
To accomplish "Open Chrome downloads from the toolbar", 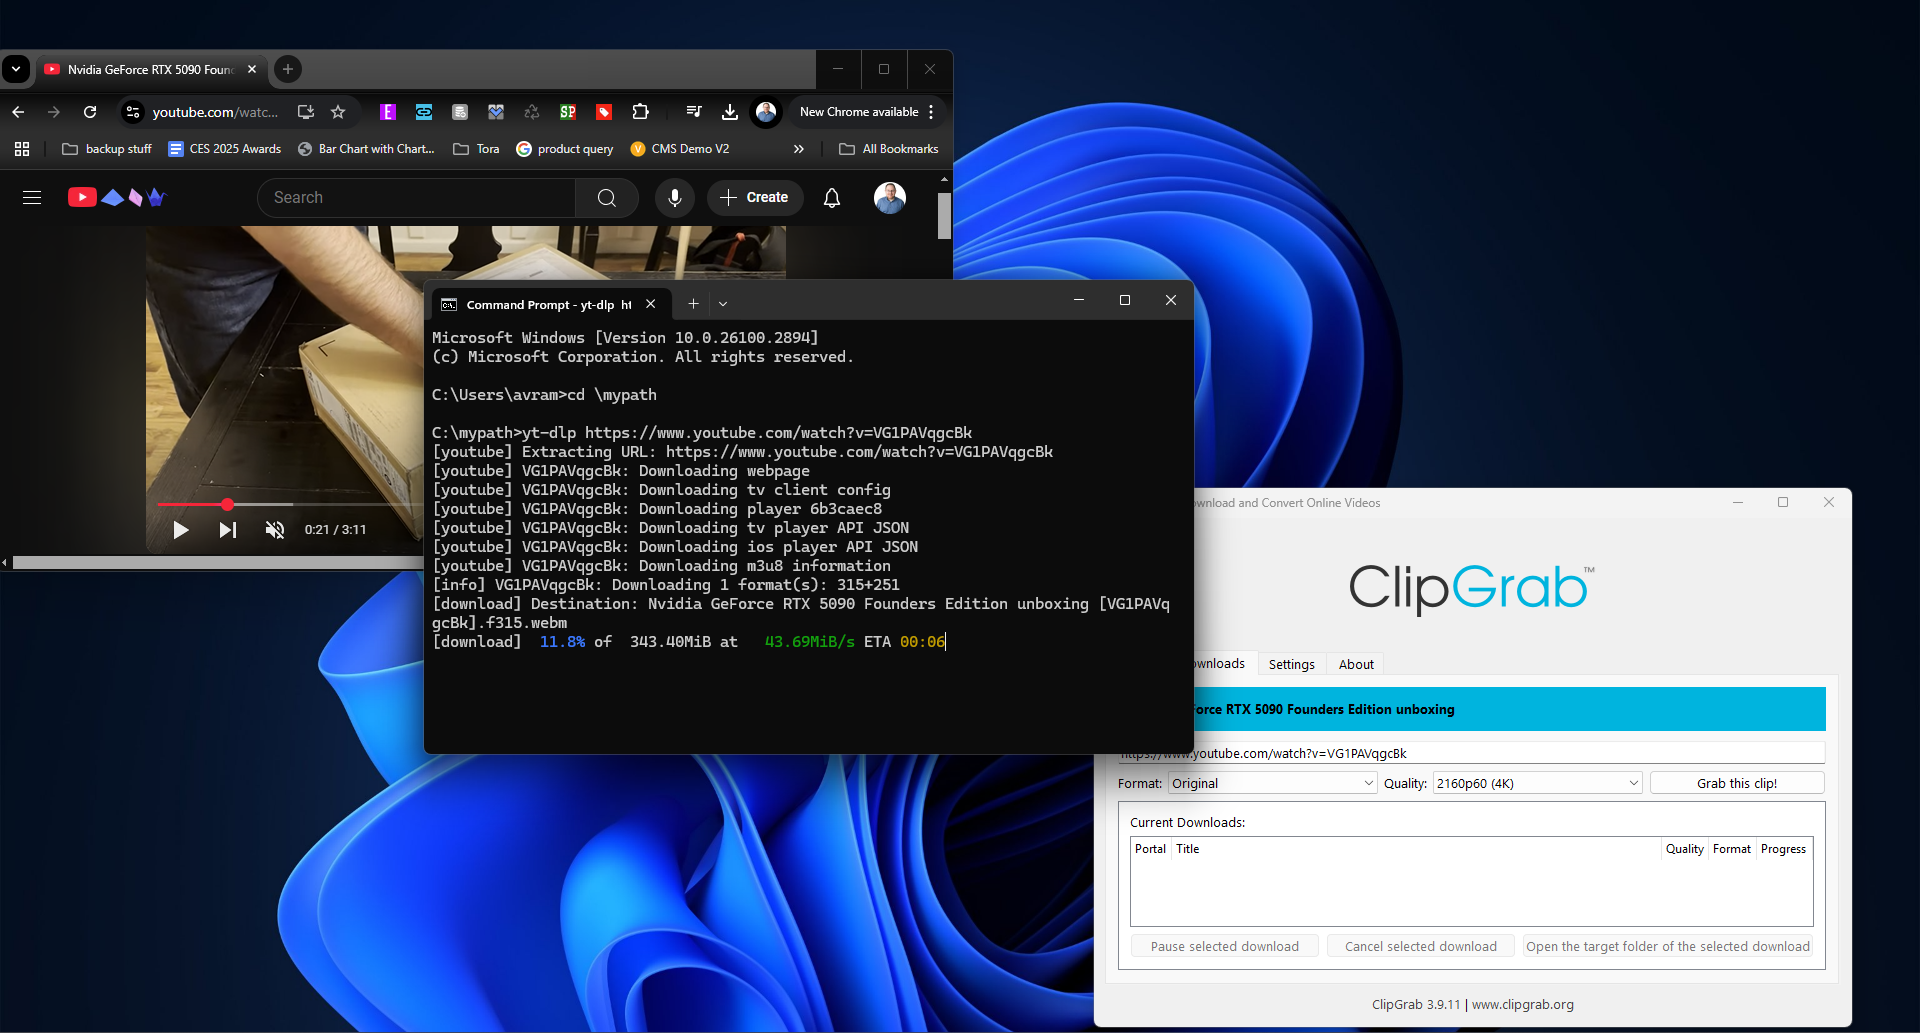I will pyautogui.click(x=729, y=112).
